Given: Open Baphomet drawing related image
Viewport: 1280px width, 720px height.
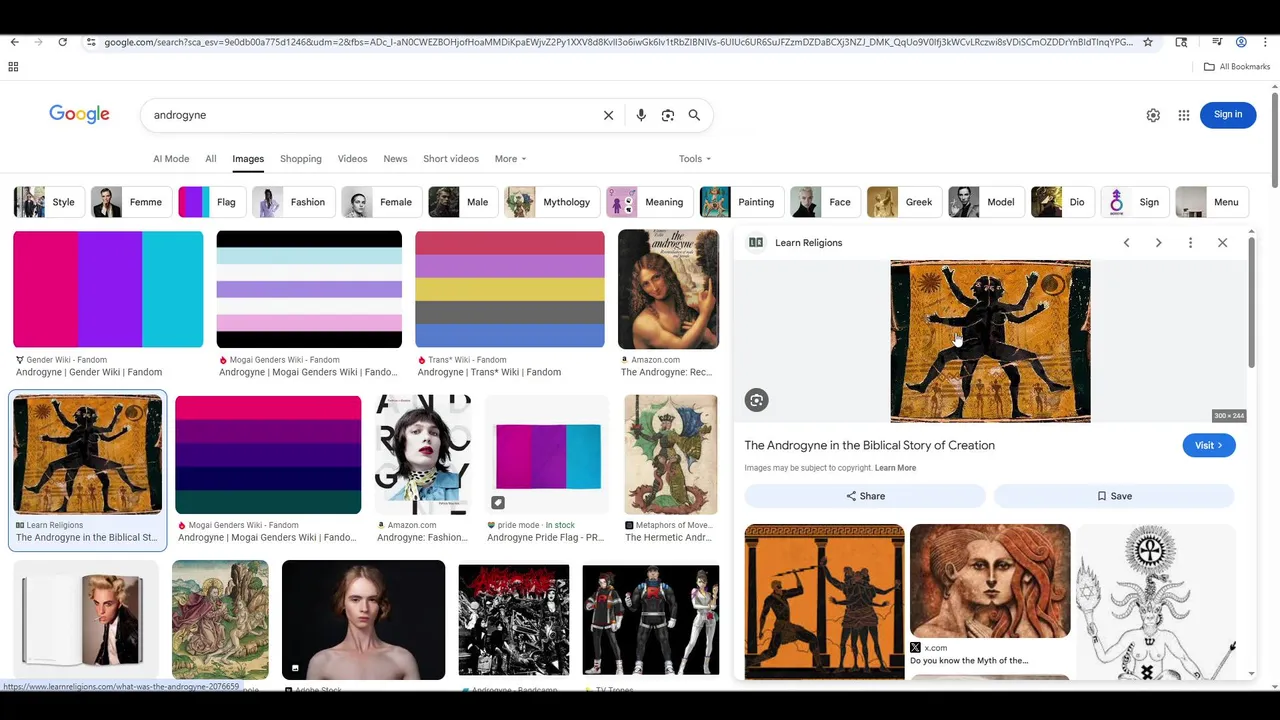Looking at the screenshot, I should [x=1156, y=603].
